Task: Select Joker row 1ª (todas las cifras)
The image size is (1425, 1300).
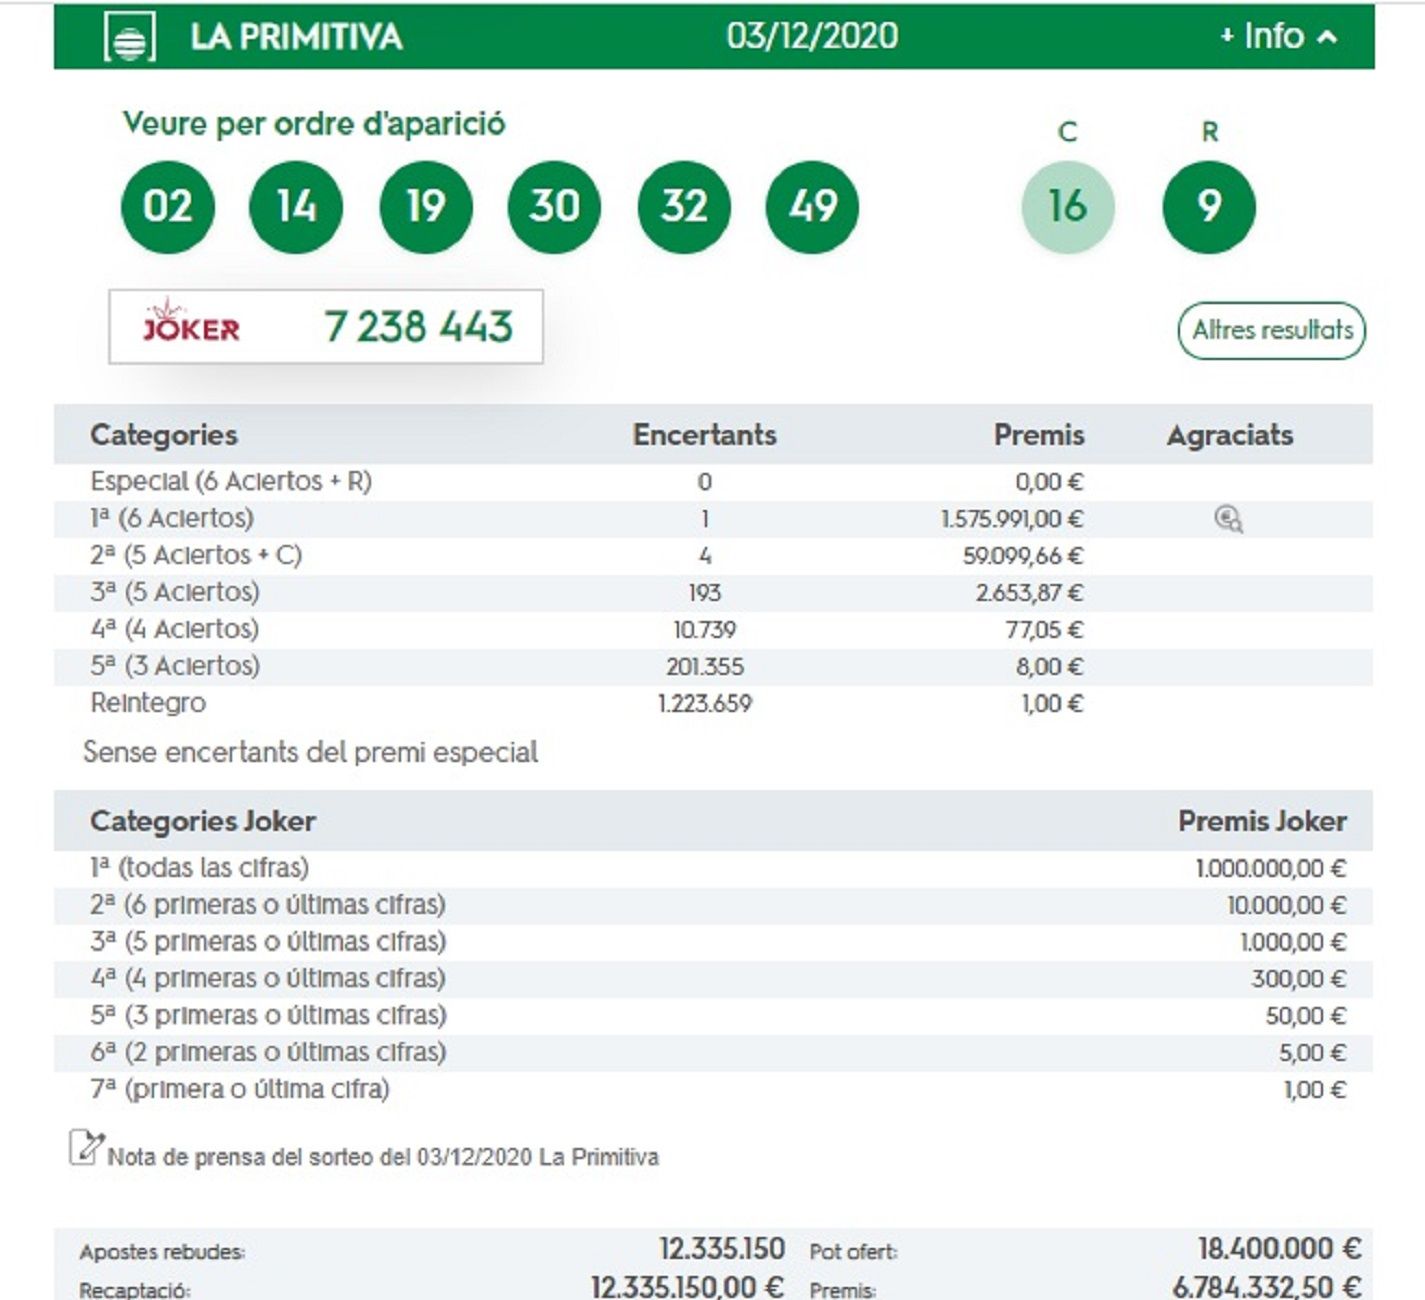Action: coord(713,868)
